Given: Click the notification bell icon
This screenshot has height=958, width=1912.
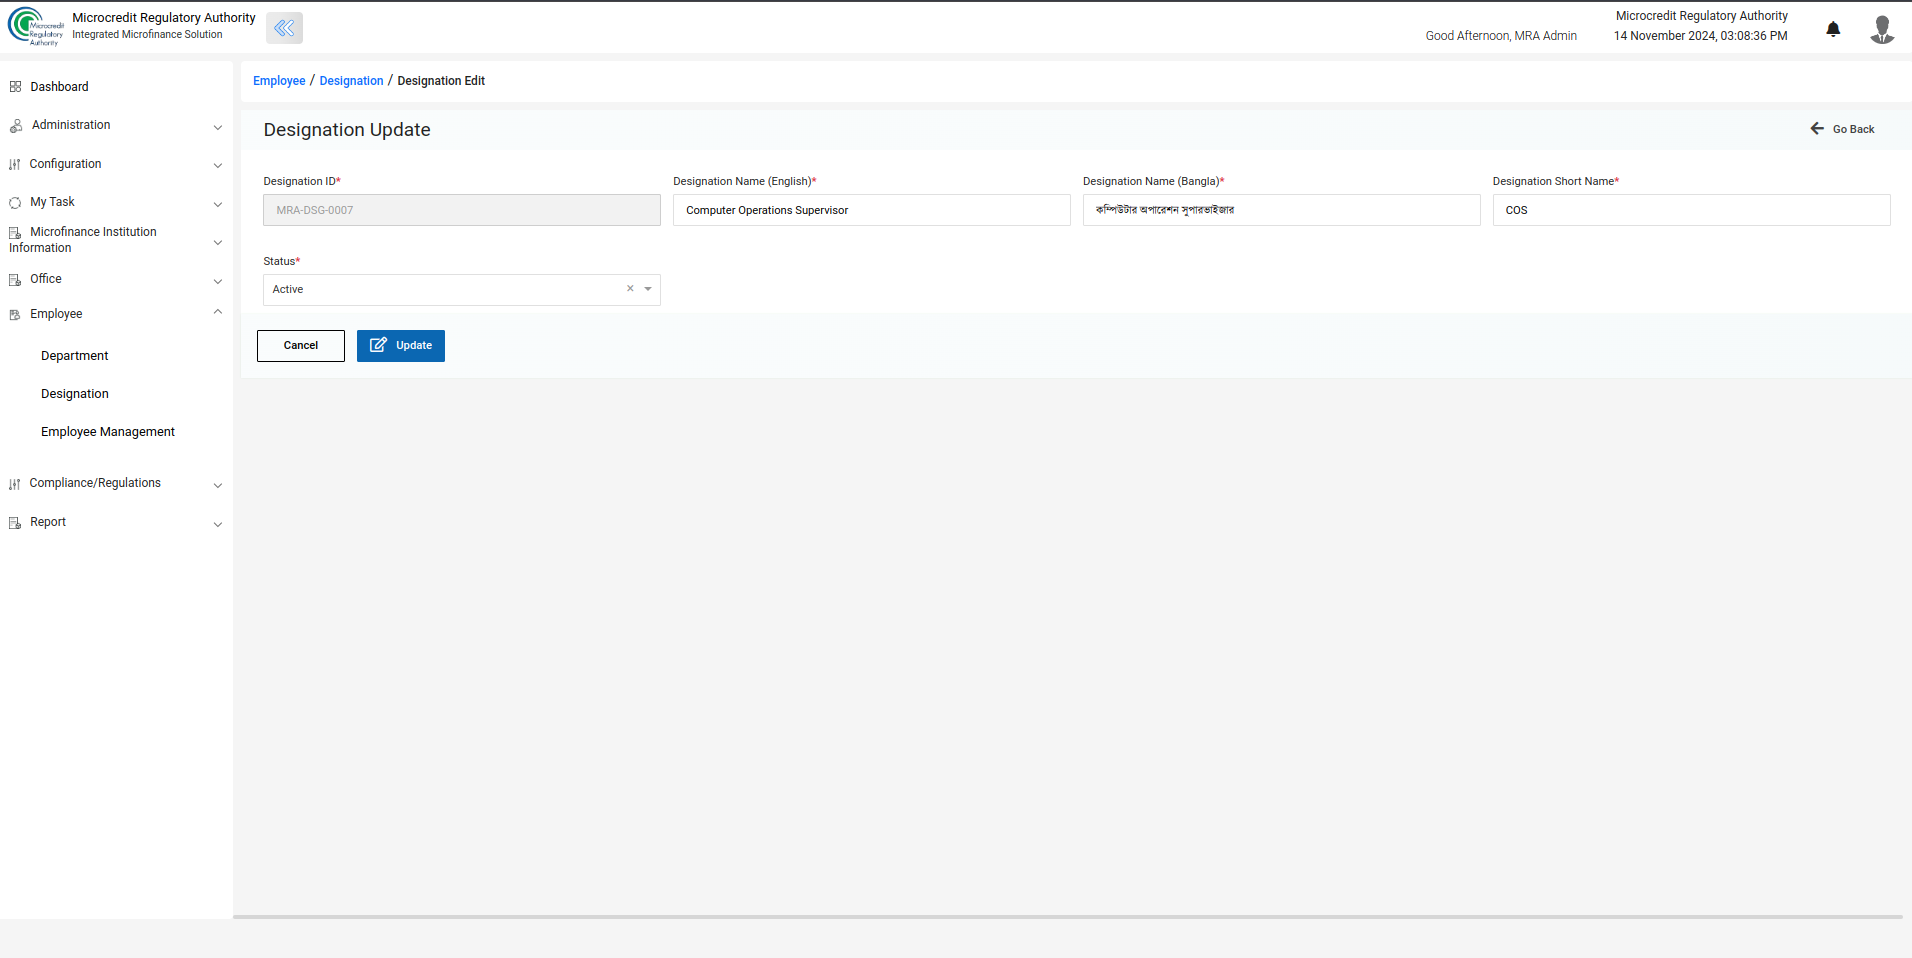Looking at the screenshot, I should coord(1833,29).
